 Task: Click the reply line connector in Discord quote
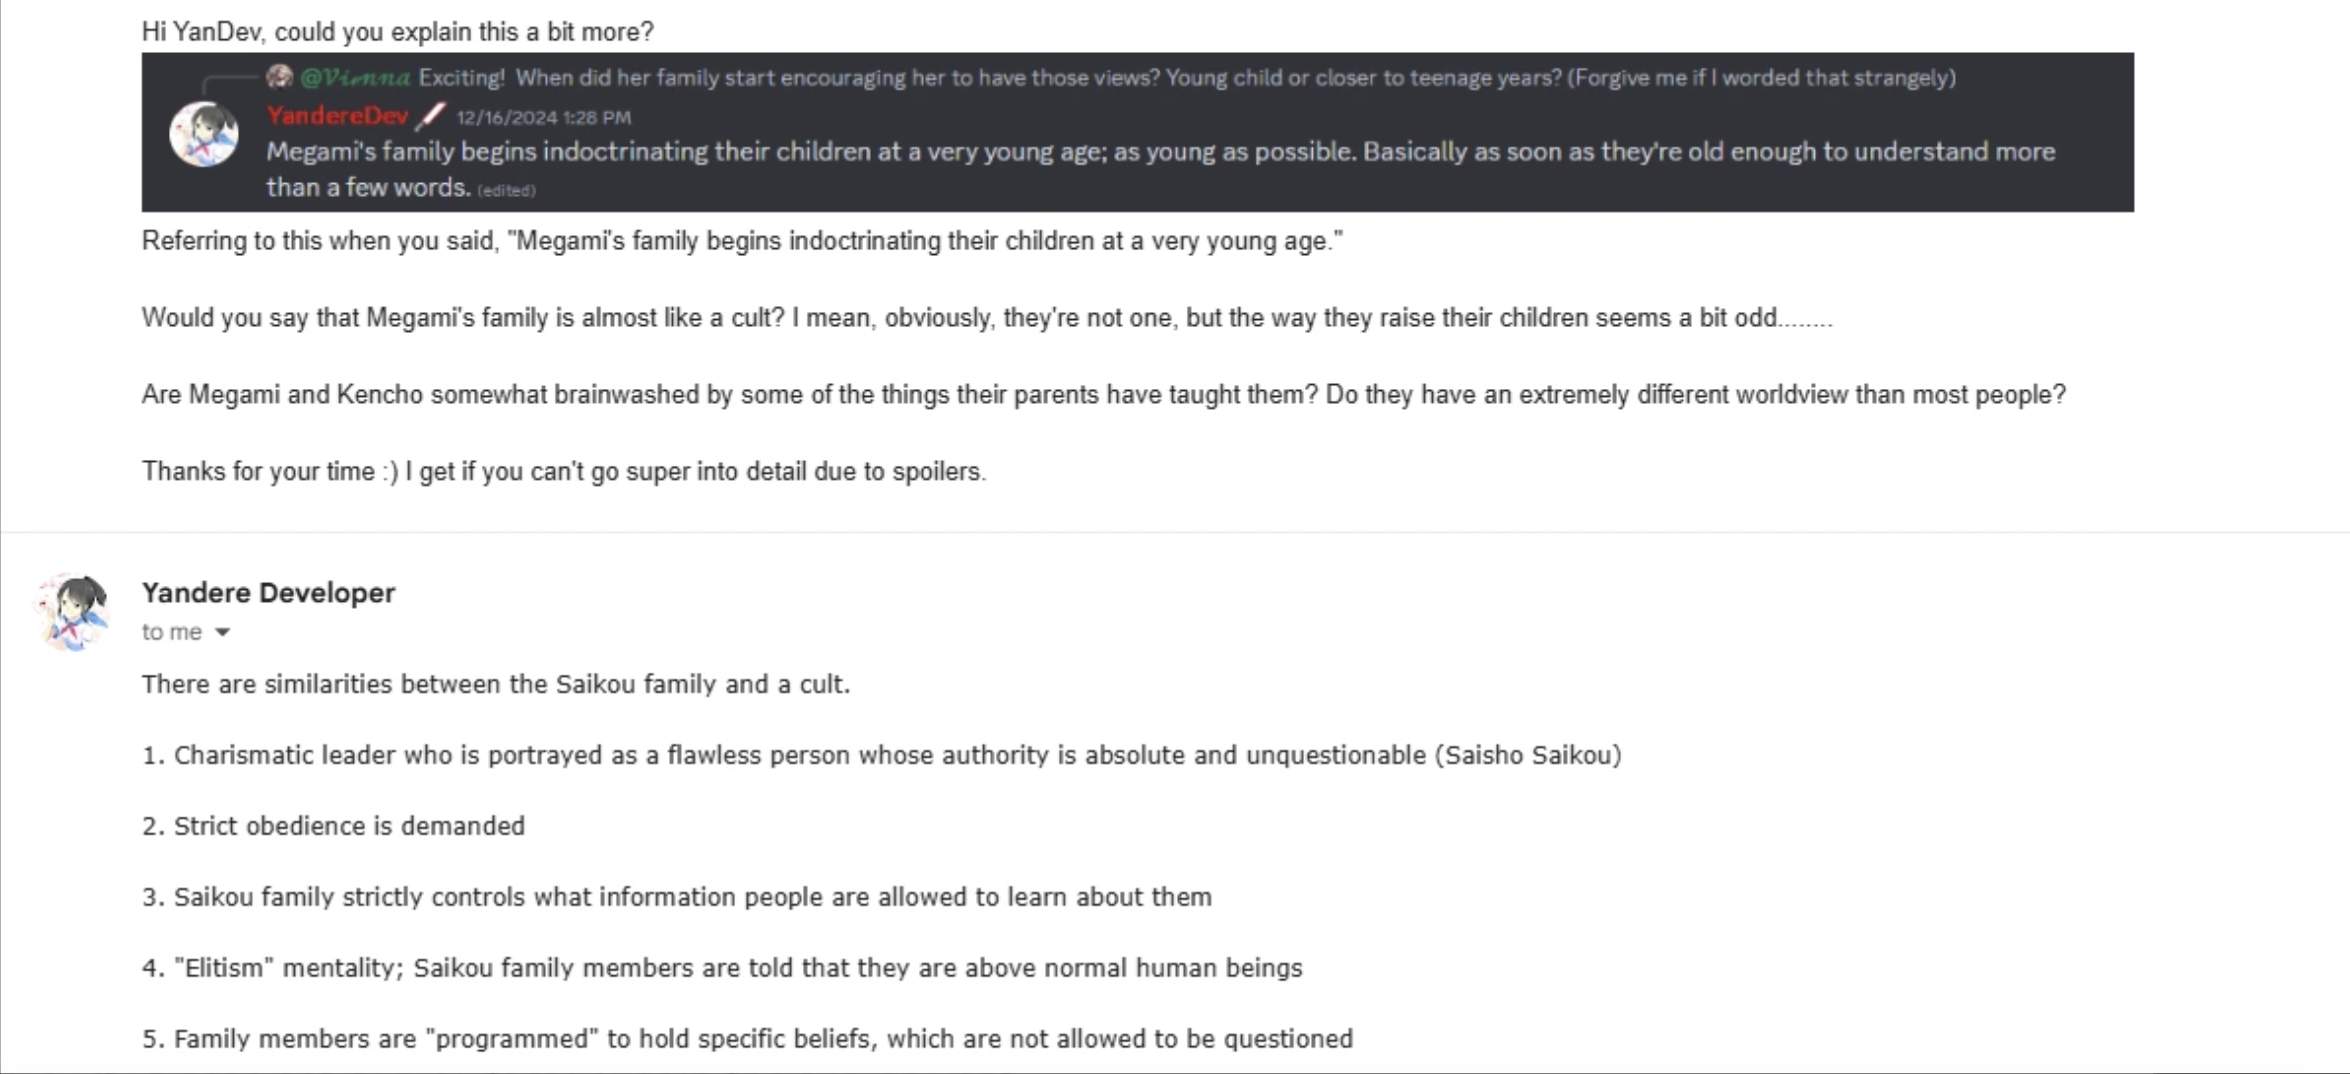click(x=228, y=84)
